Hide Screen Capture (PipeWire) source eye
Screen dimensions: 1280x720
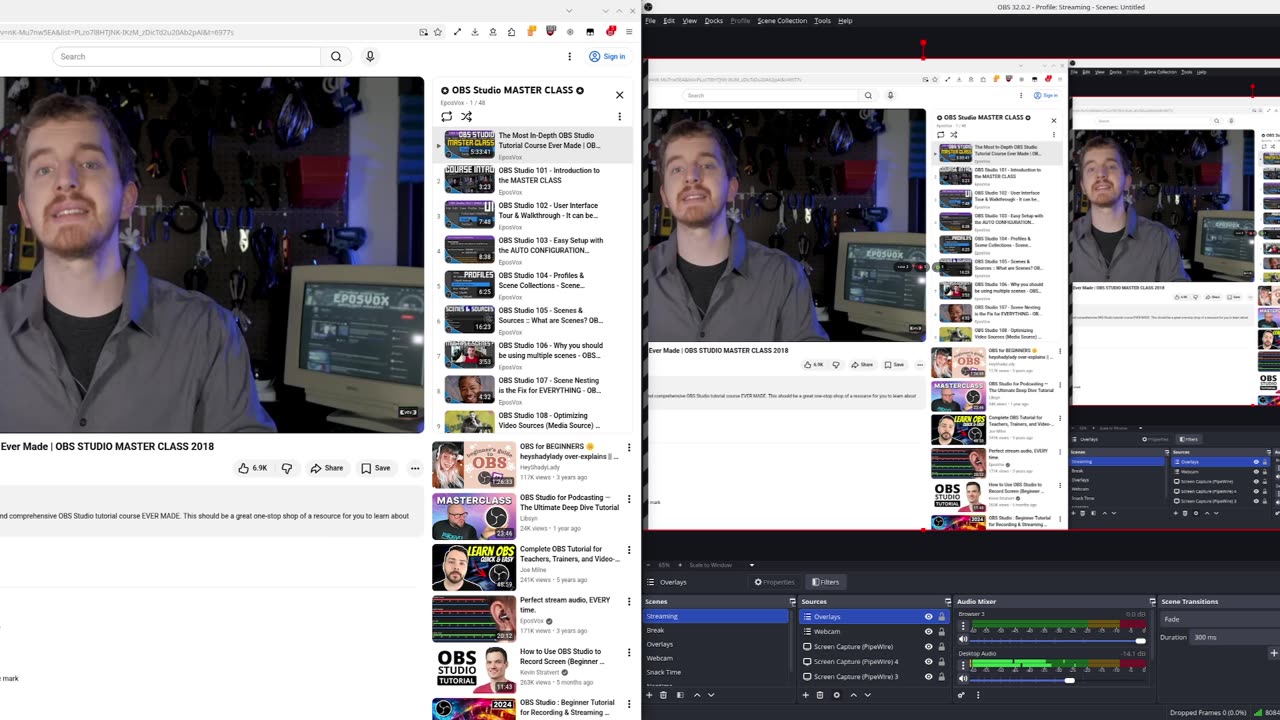click(928, 646)
